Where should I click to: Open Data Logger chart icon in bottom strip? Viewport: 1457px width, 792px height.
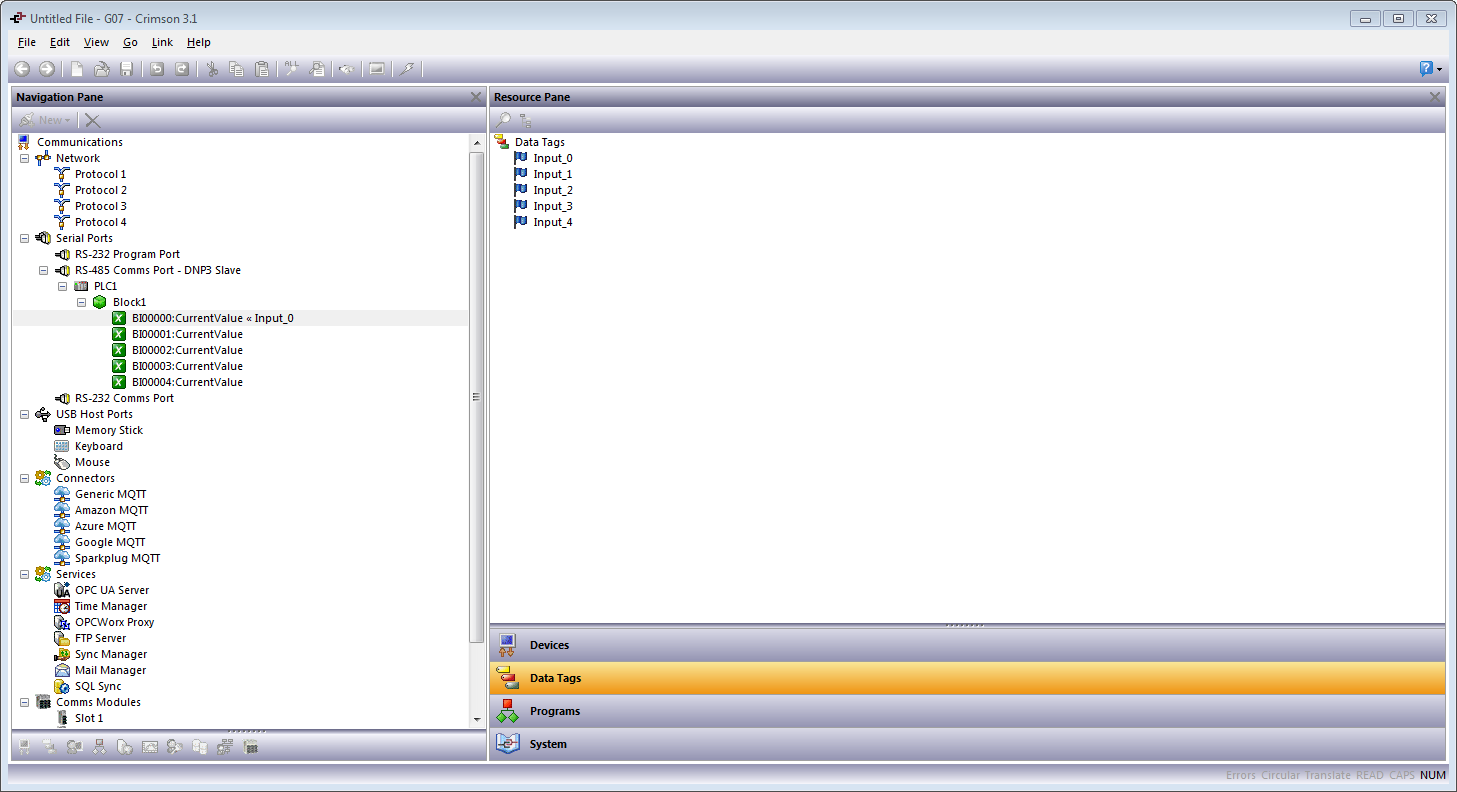(149, 746)
